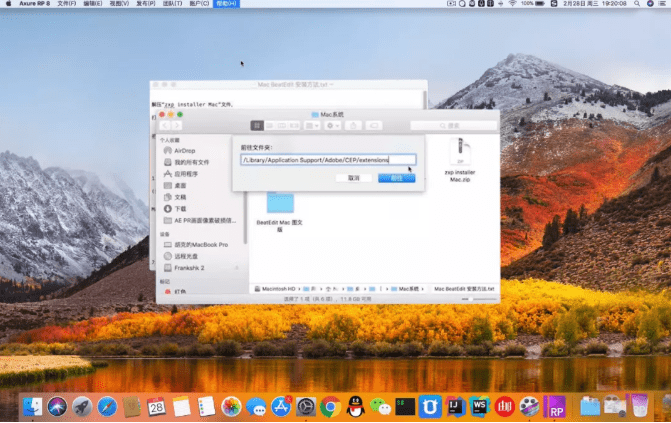Open 下载 (Downloads) in the sidebar
The height and width of the screenshot is (423, 671).
tap(180, 209)
